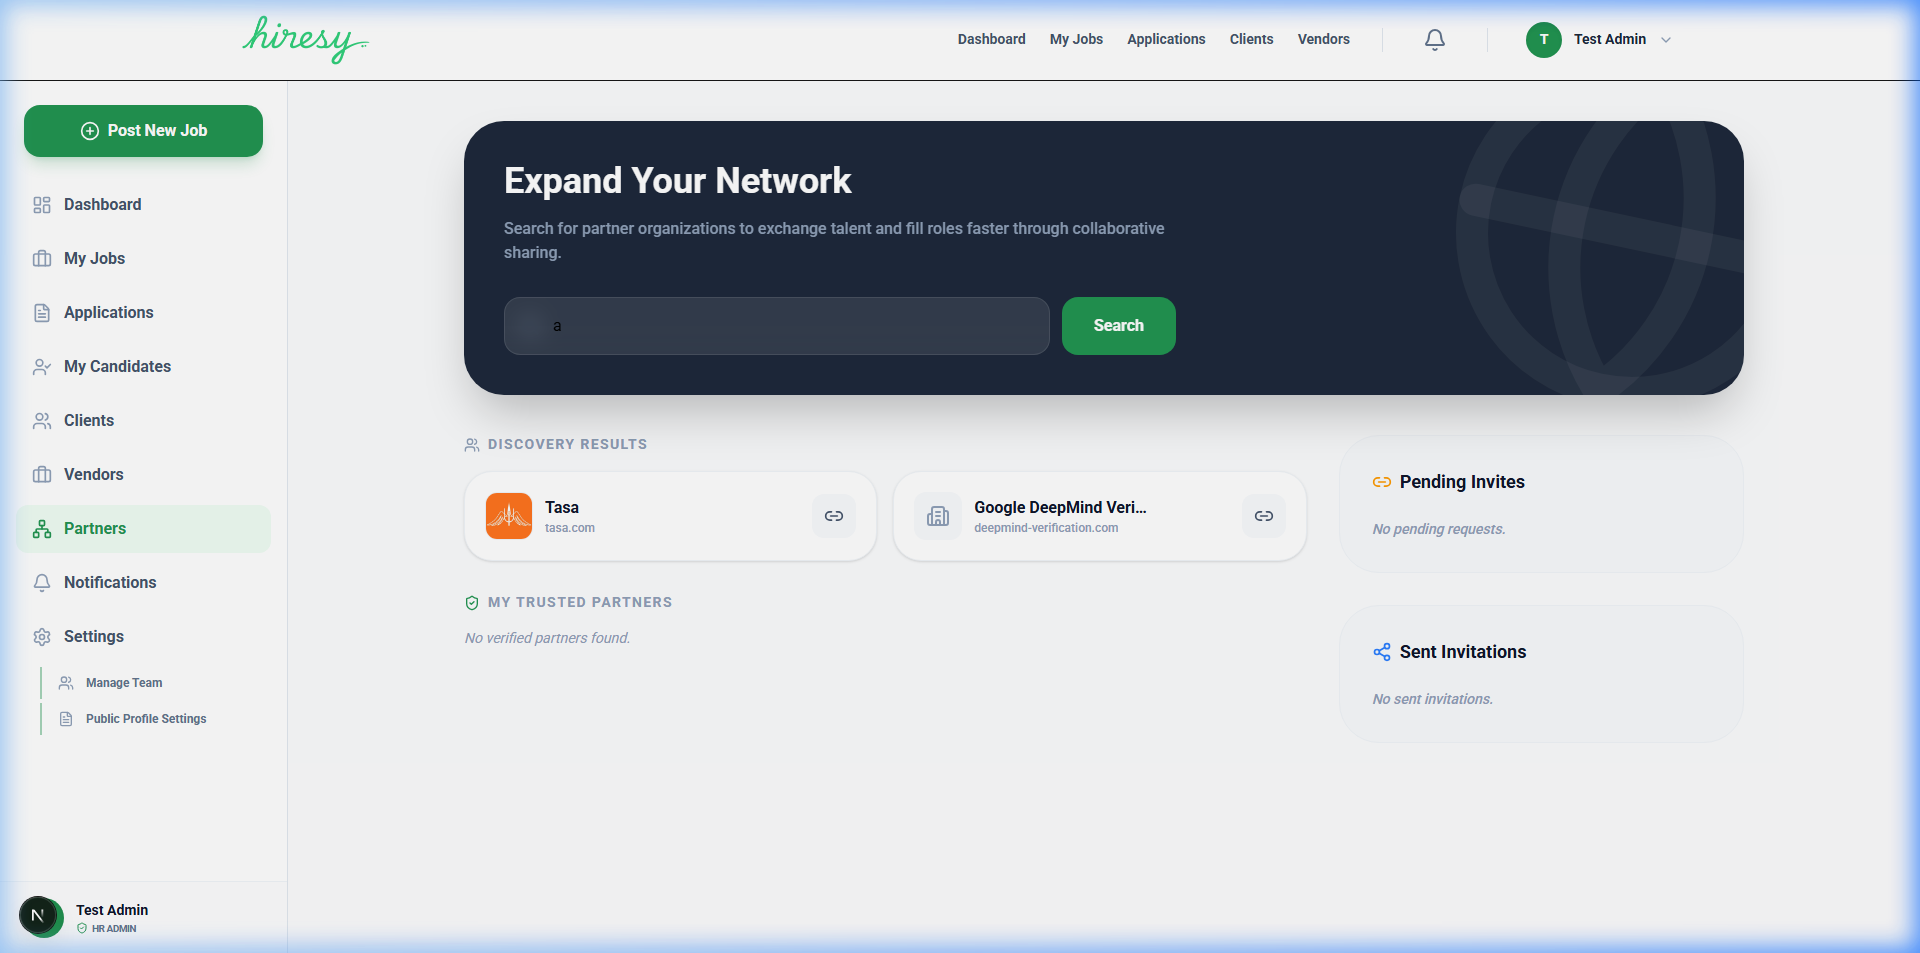
Task: Click the Sent Invitations share icon
Action: pyautogui.click(x=1382, y=652)
